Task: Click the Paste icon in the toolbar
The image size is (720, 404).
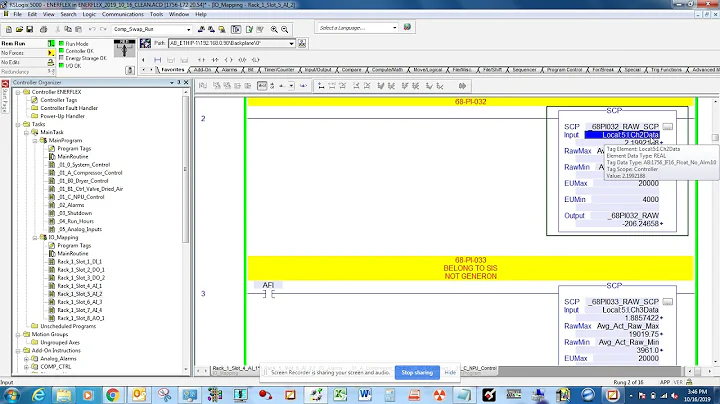Action: 78,29
